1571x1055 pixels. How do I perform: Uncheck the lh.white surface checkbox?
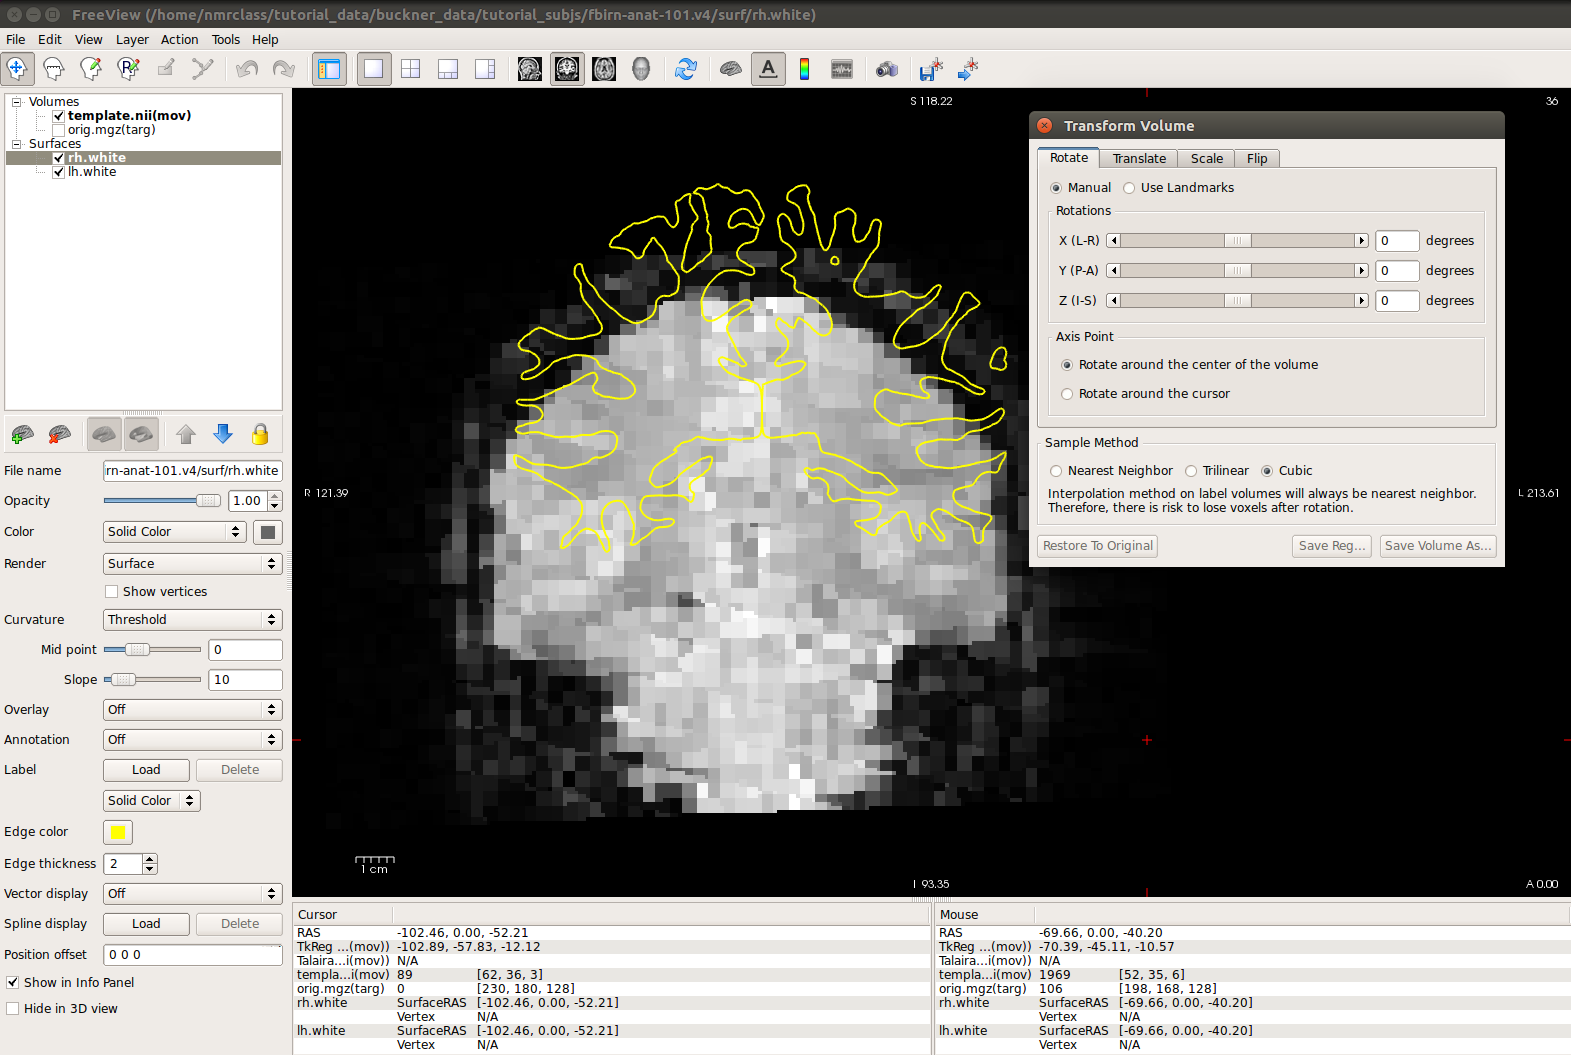(x=59, y=172)
